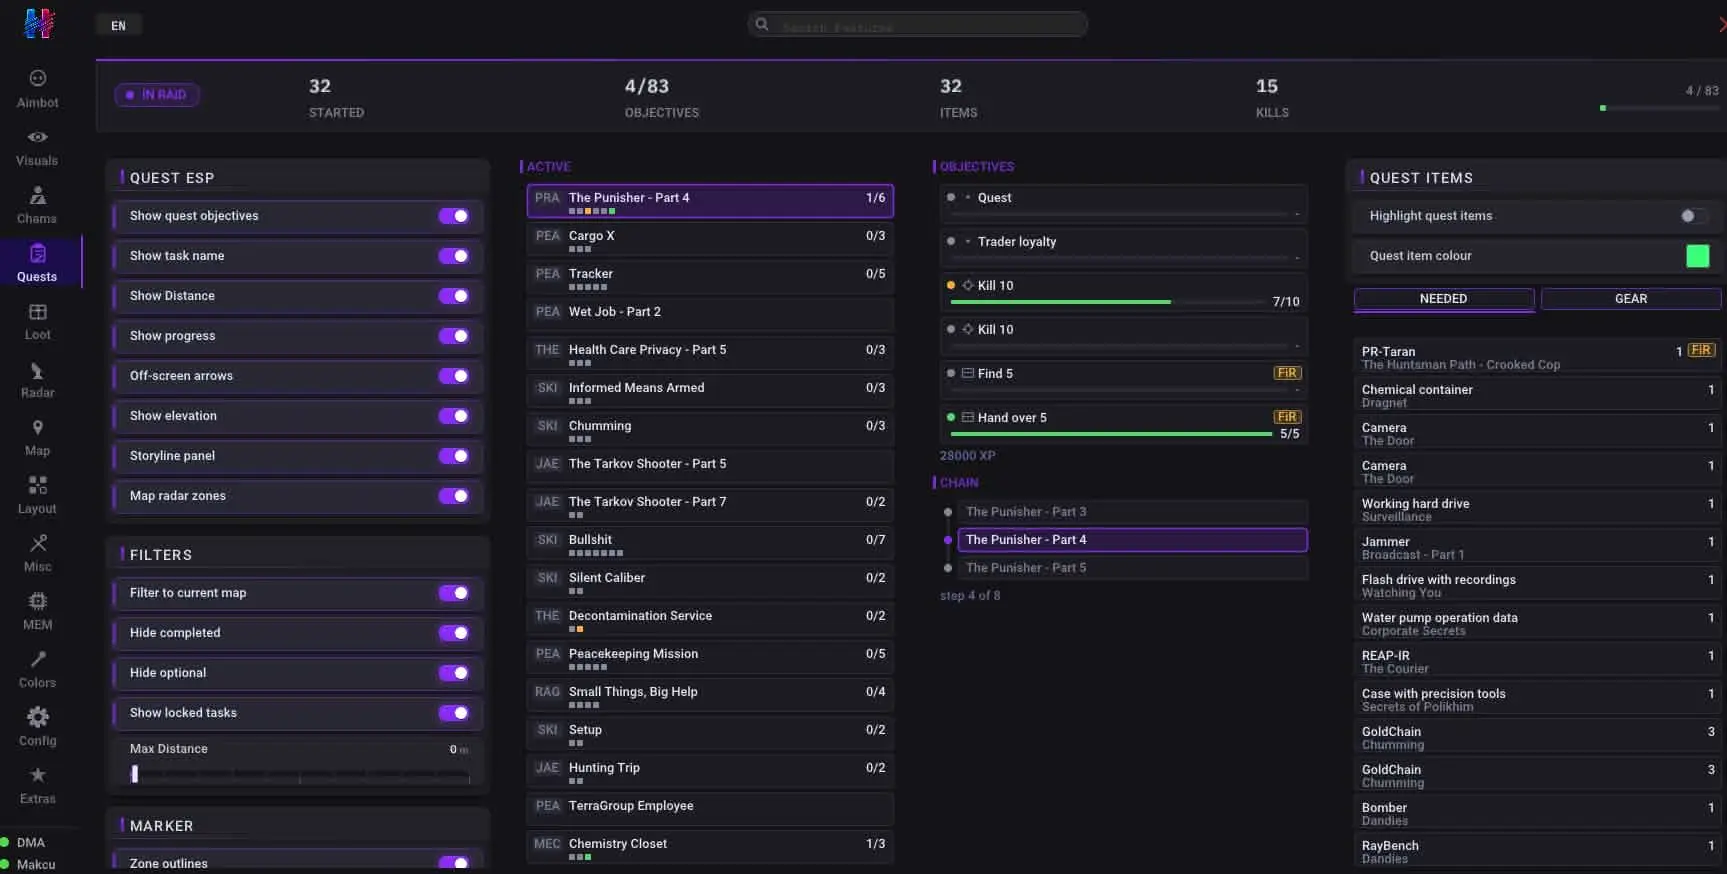Open the Radar section icon
Viewport: 1727px width, 874px height.
tap(38, 370)
